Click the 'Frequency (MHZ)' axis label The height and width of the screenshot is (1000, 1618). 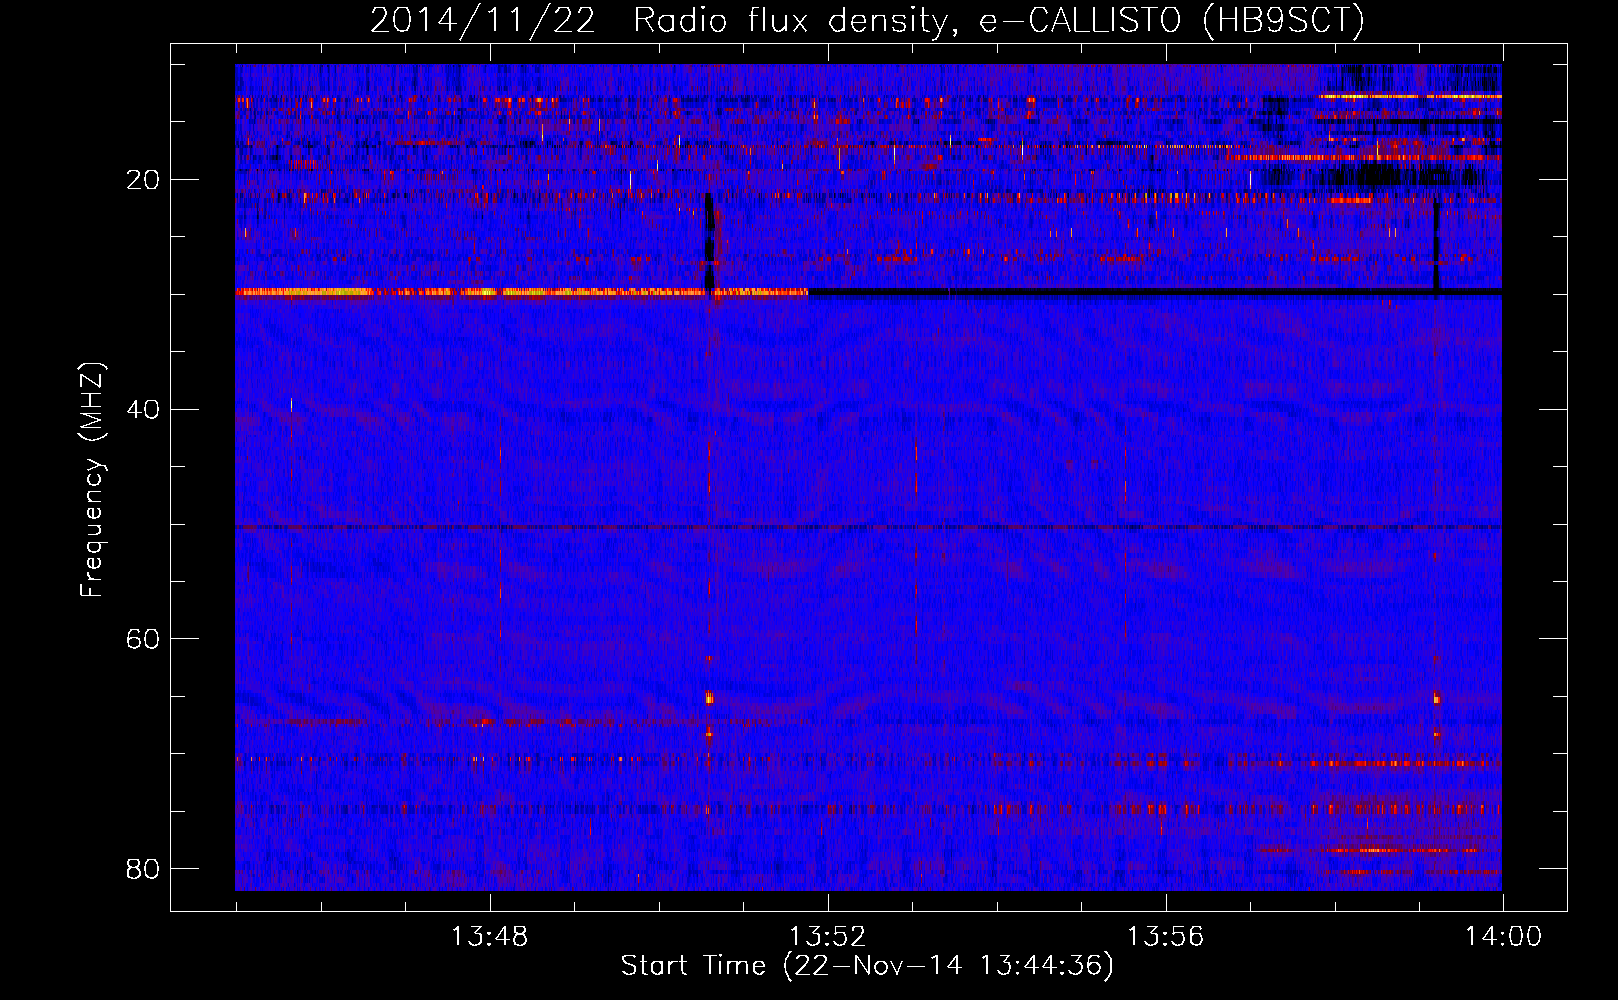click(92, 480)
